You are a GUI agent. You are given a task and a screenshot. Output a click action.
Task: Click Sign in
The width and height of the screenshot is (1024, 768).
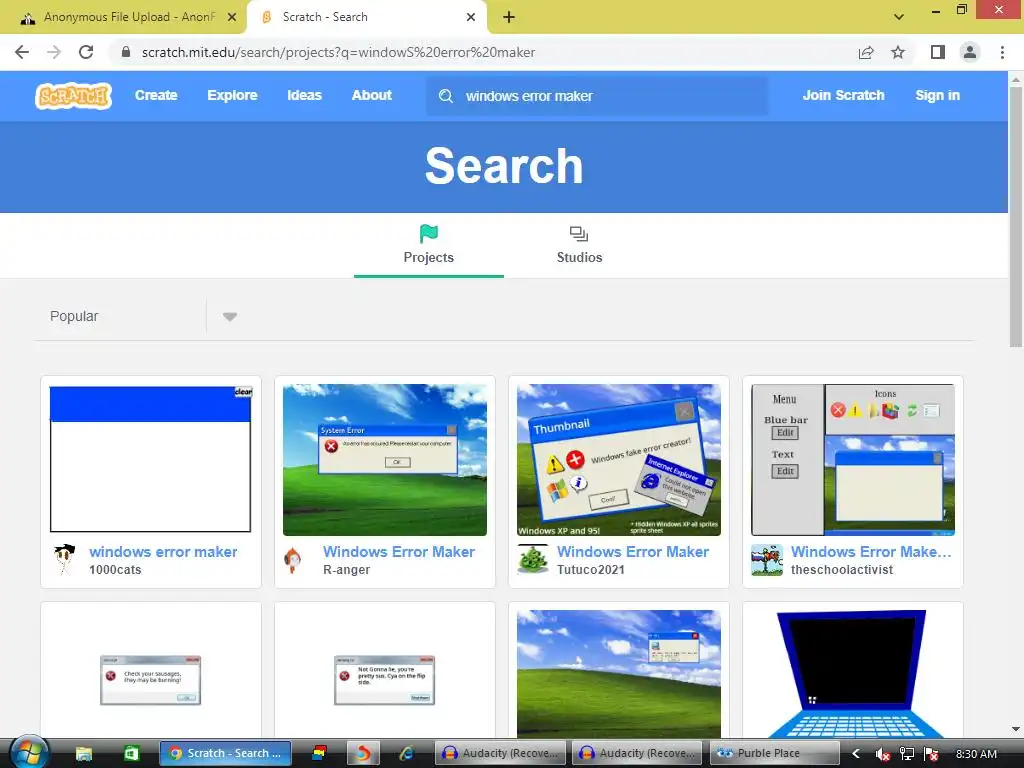[937, 95]
